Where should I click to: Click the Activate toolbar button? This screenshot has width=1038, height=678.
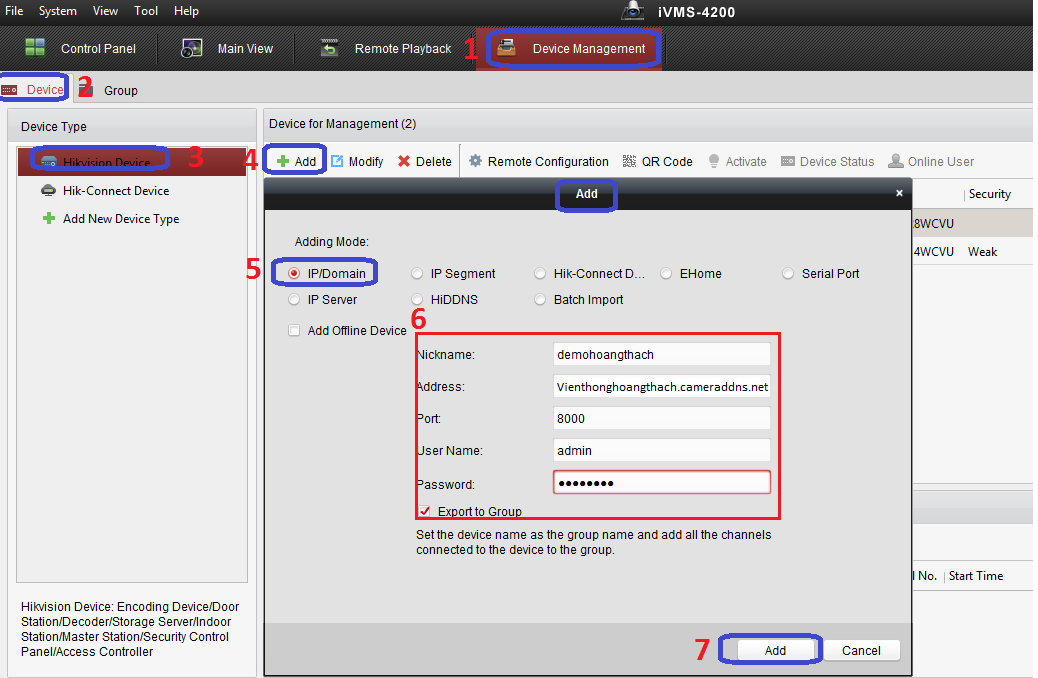[x=737, y=162]
